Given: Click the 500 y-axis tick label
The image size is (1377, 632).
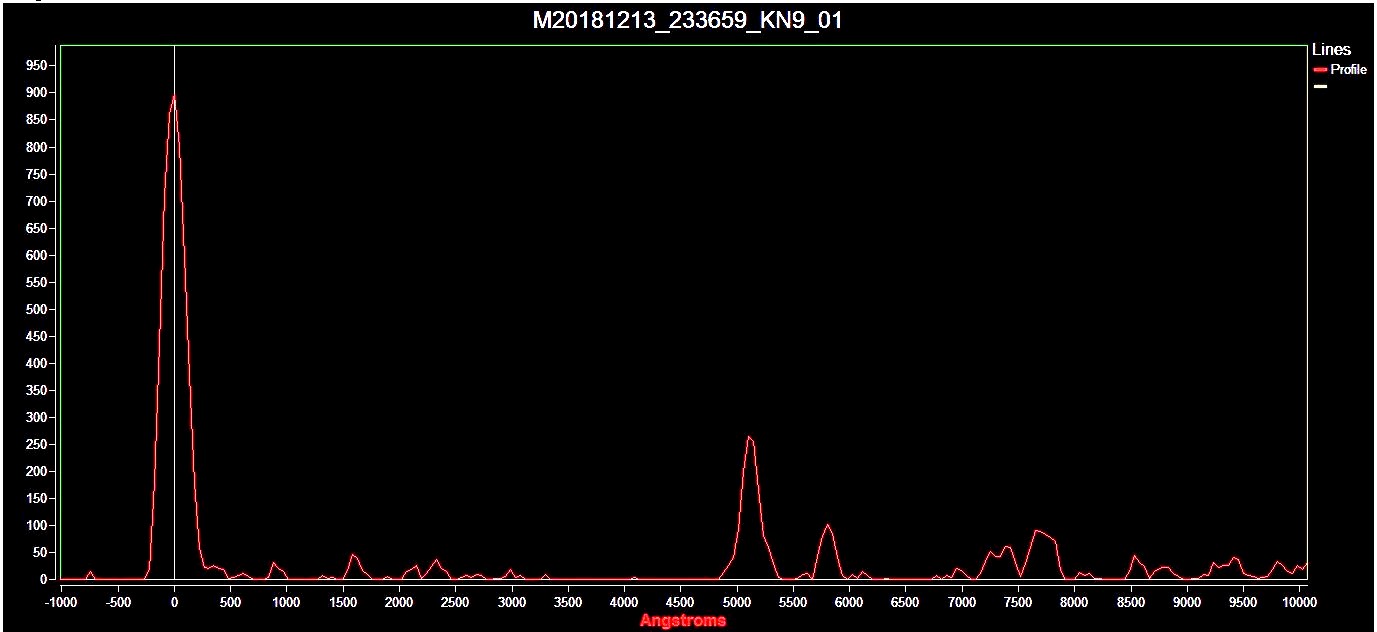Looking at the screenshot, I should coord(36,310).
